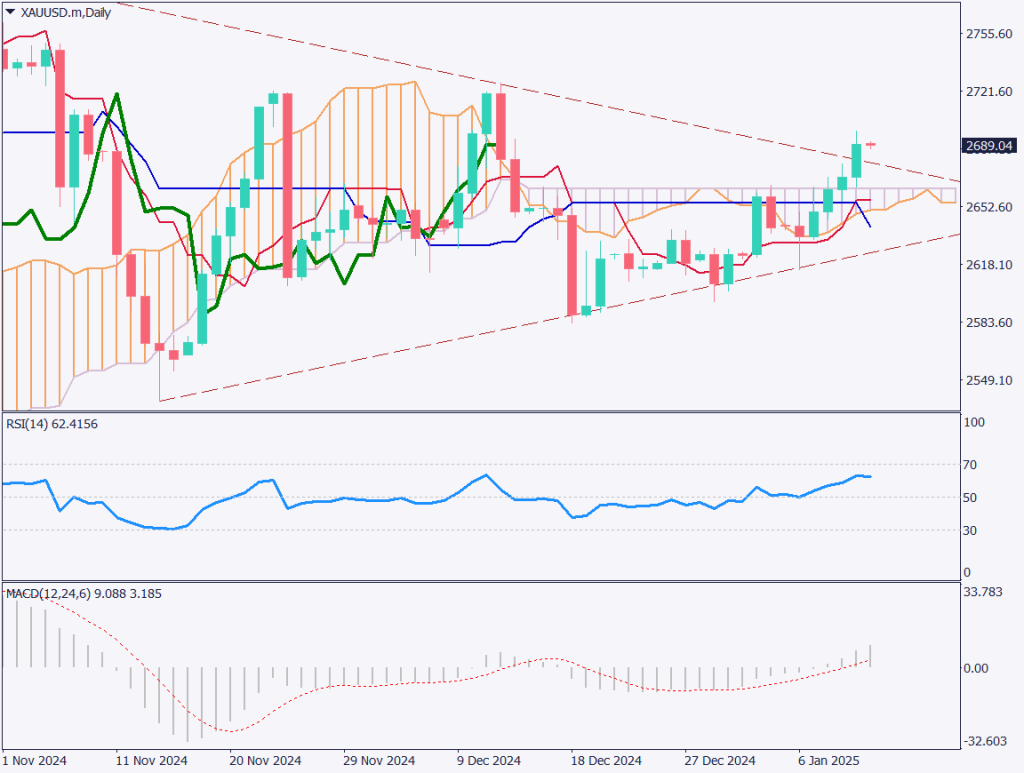Click the 11 Nov 2024 date label
The height and width of the screenshot is (773, 1024).
(152, 759)
